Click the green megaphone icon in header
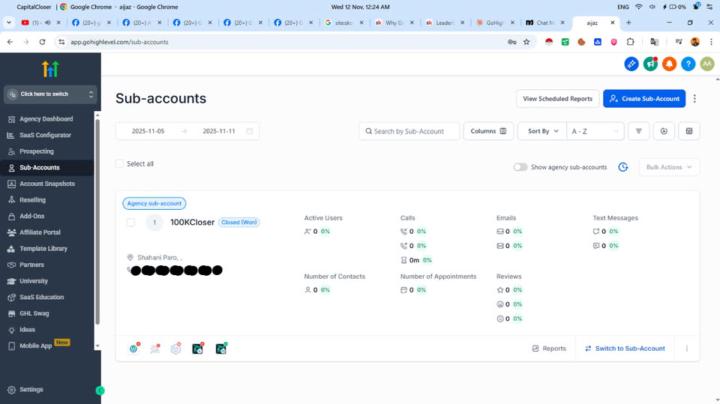The image size is (720, 404). [x=651, y=64]
